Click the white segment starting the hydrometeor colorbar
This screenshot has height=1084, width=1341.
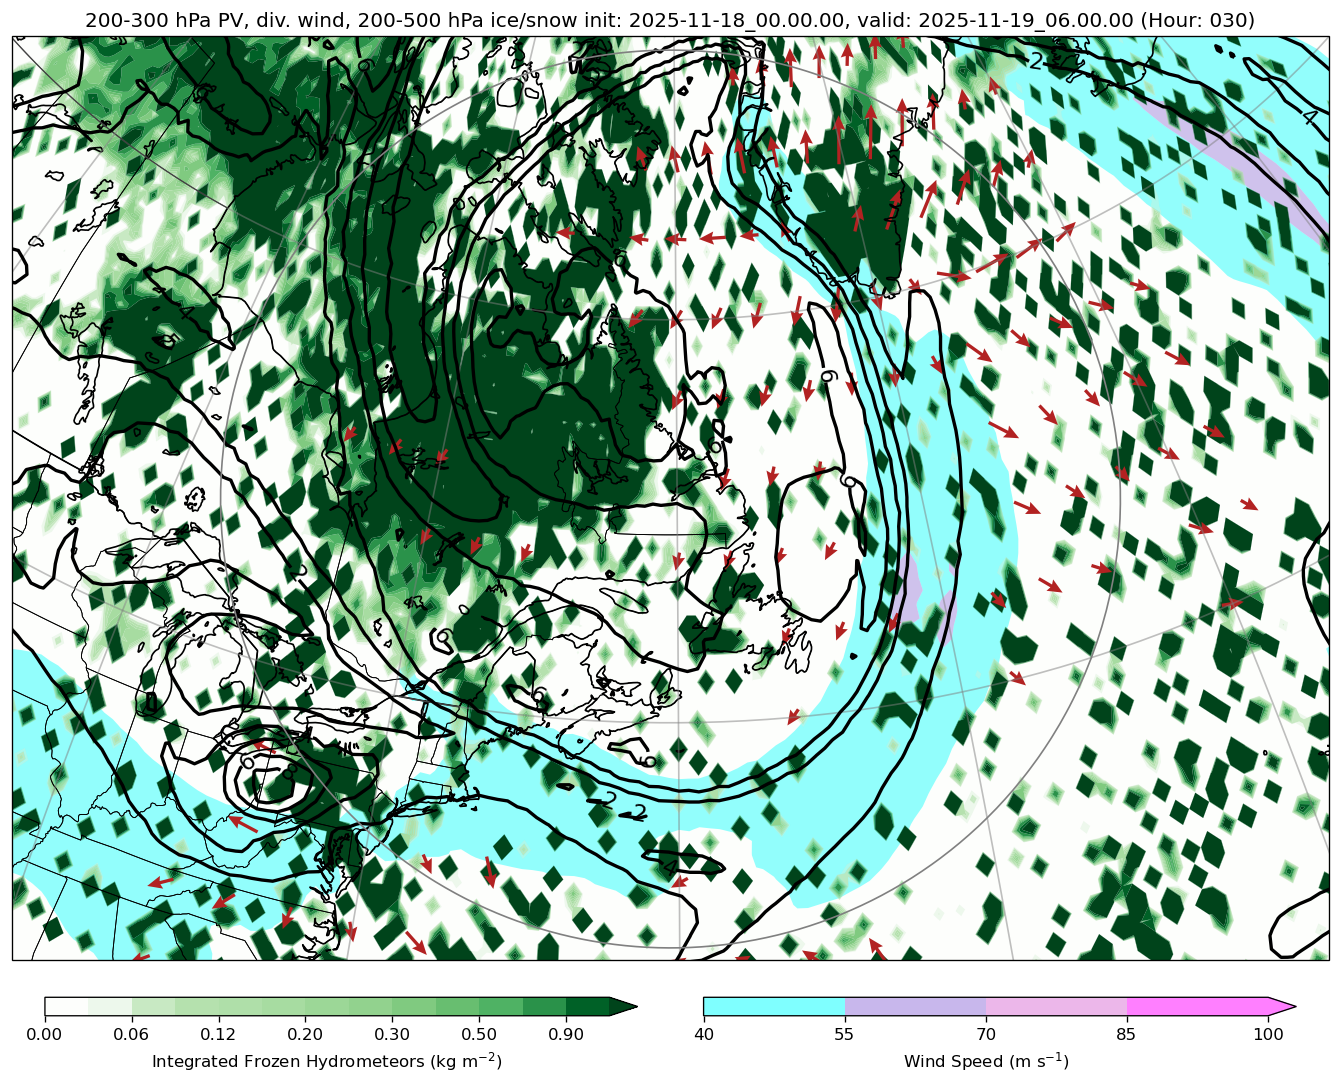point(66,1006)
